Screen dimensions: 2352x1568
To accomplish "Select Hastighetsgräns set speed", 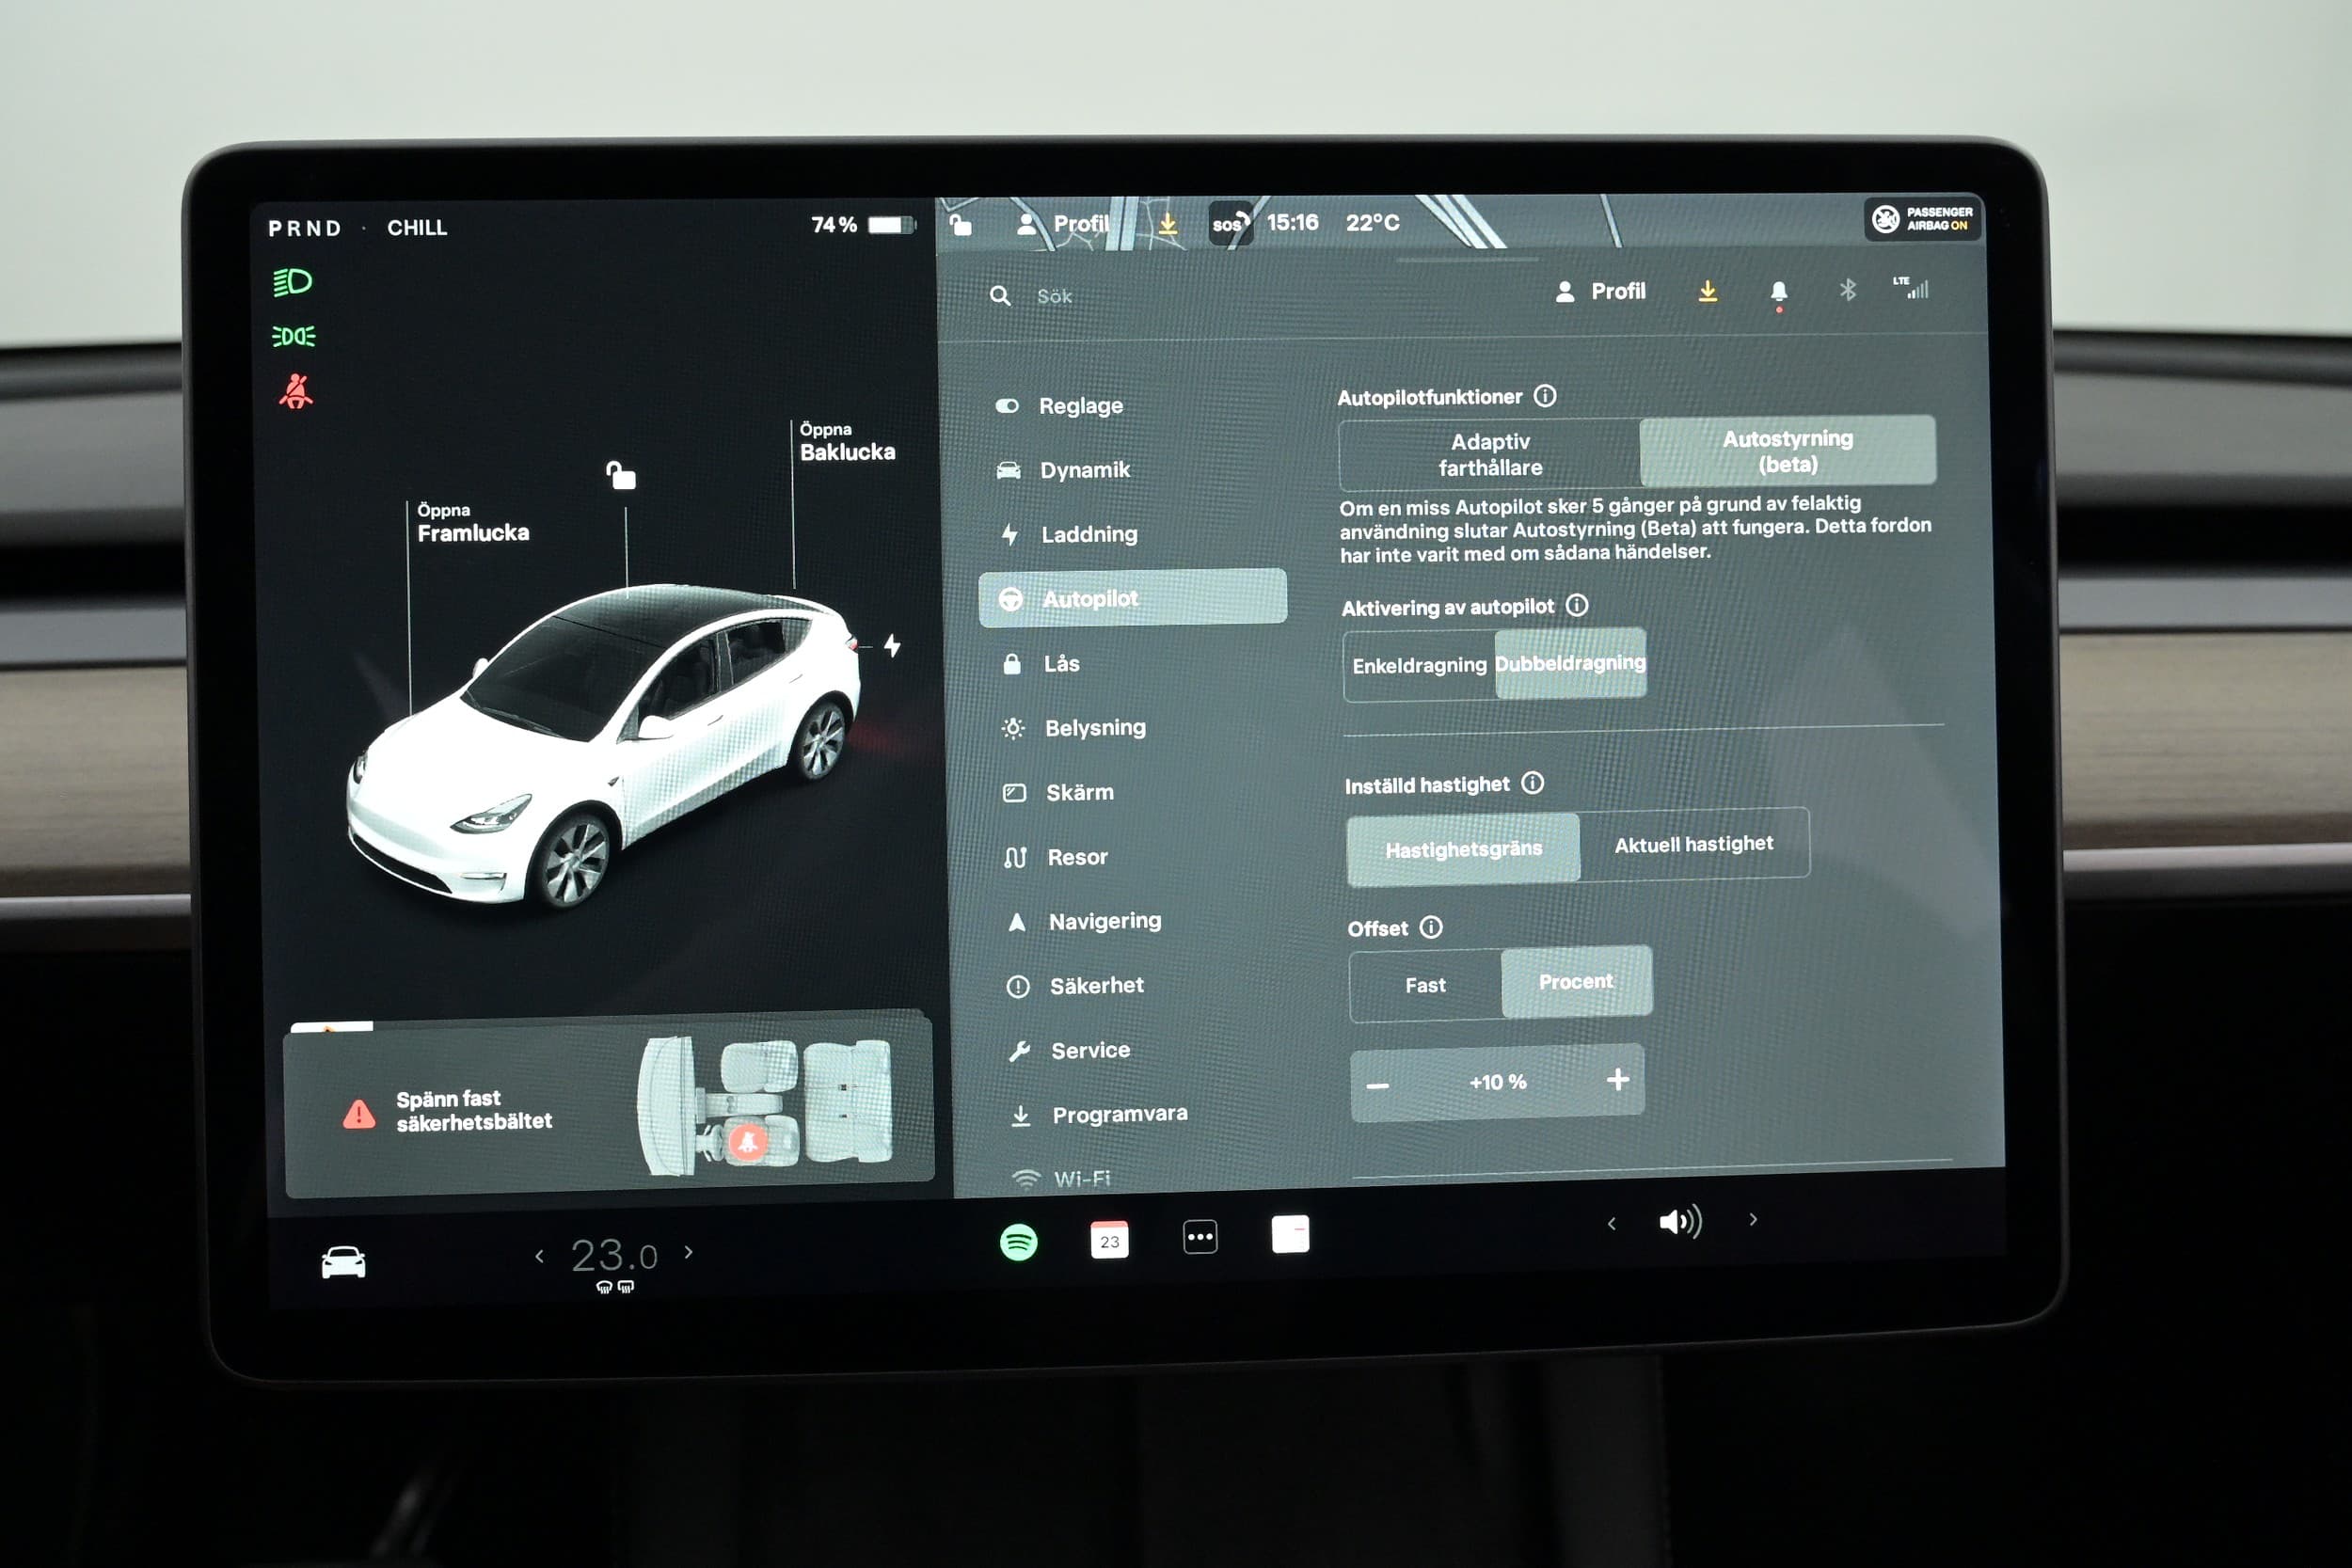I will [x=1463, y=849].
